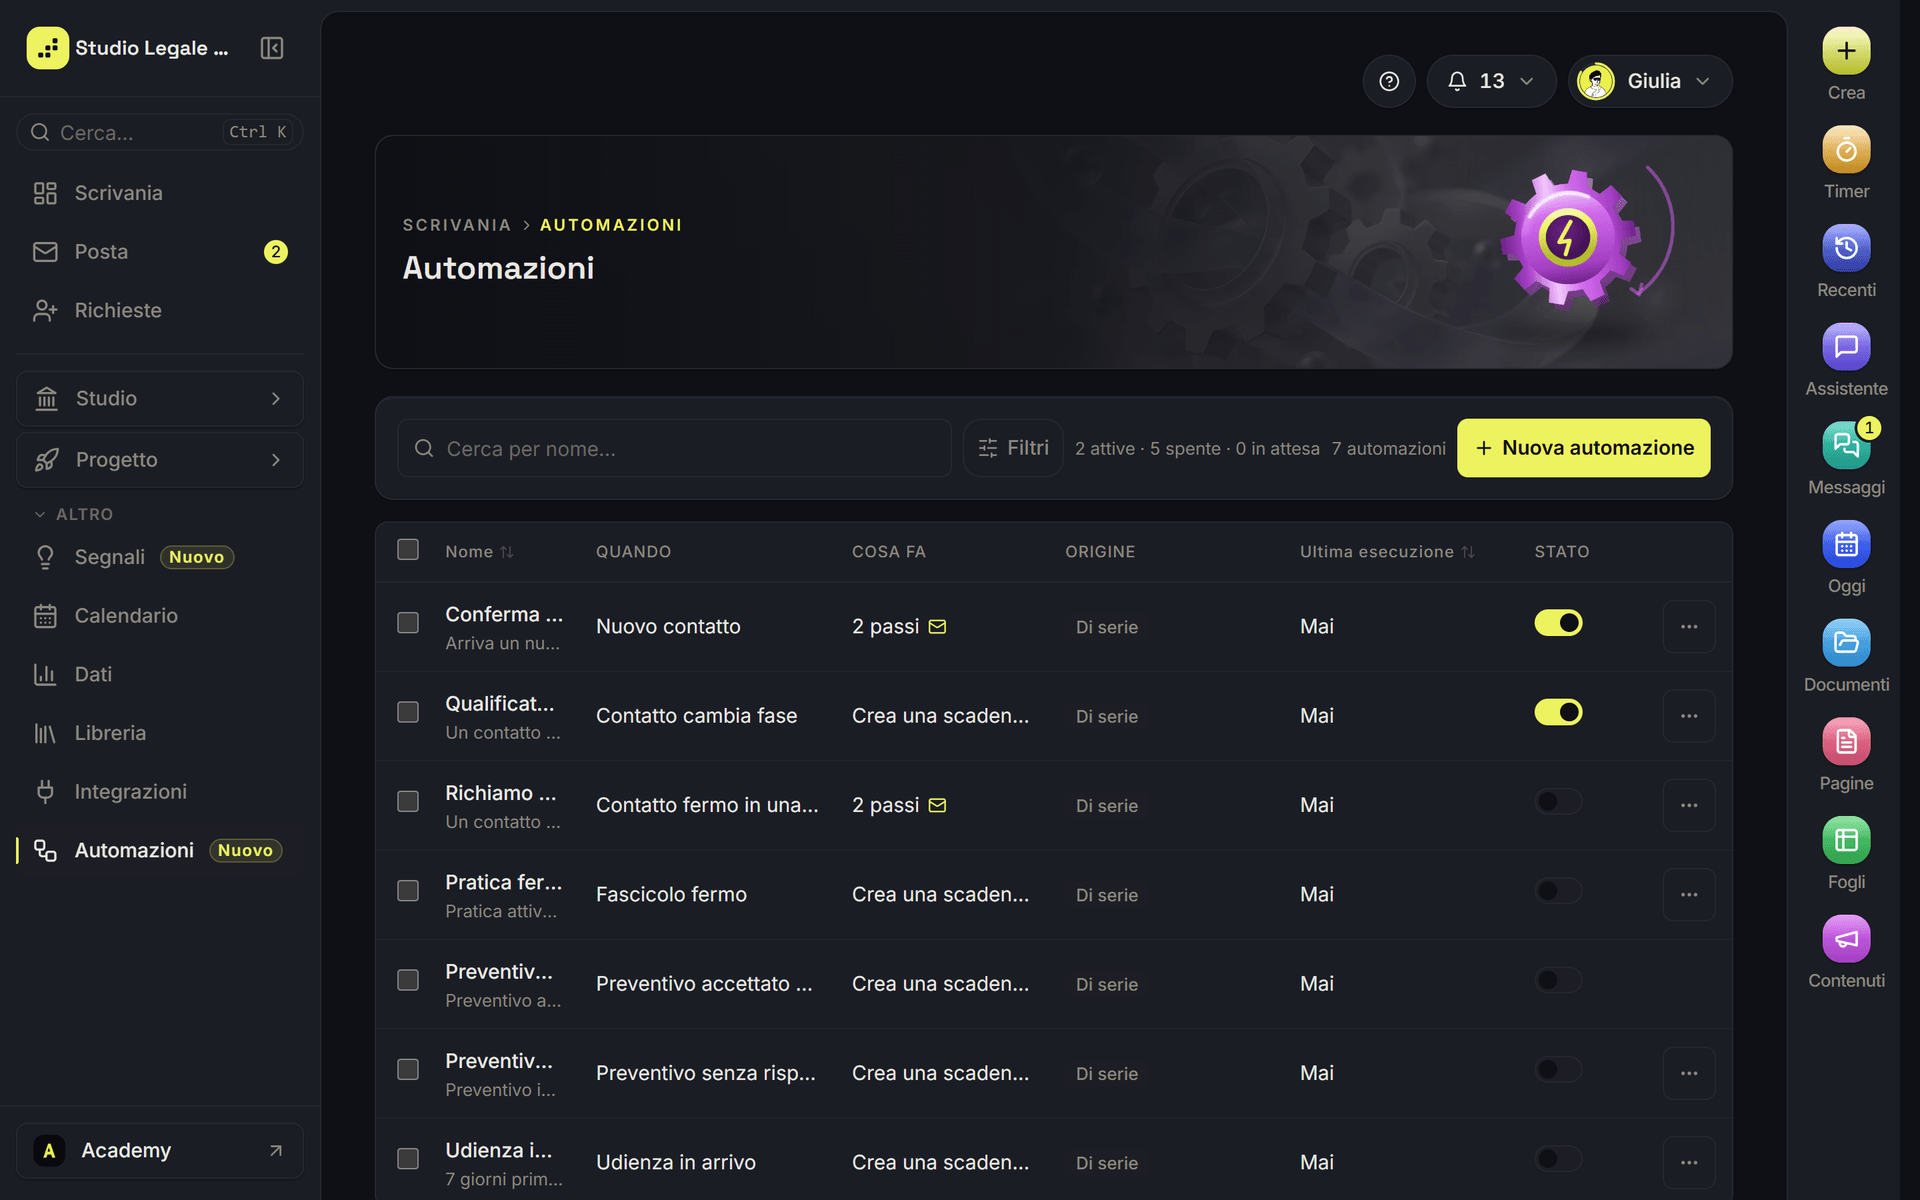Expand the Studio sidebar section

[160, 399]
